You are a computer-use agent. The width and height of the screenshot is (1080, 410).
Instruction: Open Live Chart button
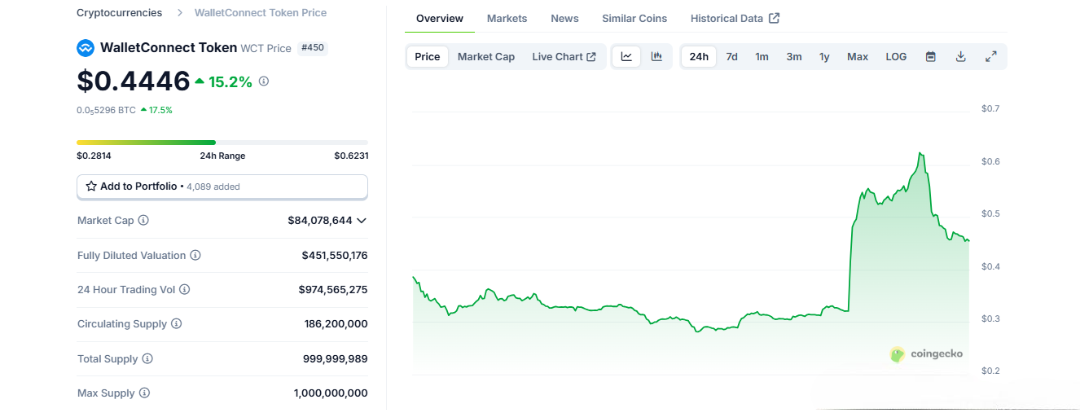[564, 57]
